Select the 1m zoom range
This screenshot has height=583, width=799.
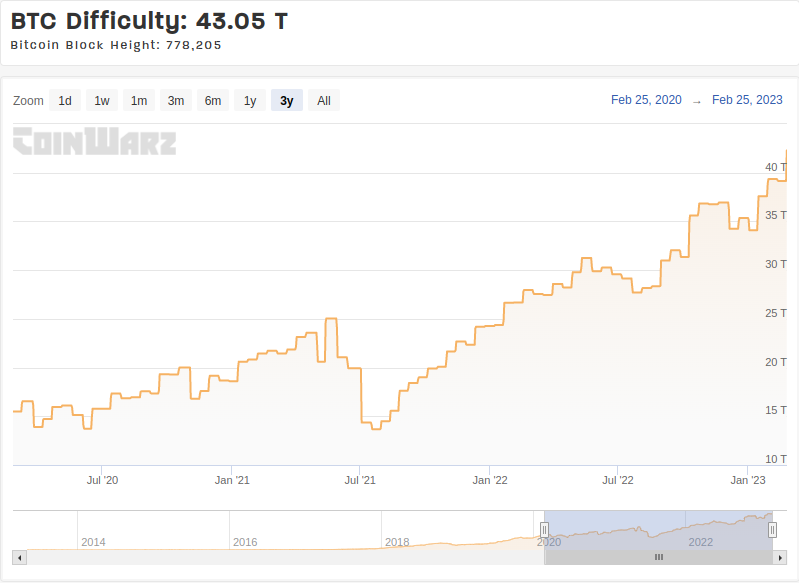(x=139, y=100)
